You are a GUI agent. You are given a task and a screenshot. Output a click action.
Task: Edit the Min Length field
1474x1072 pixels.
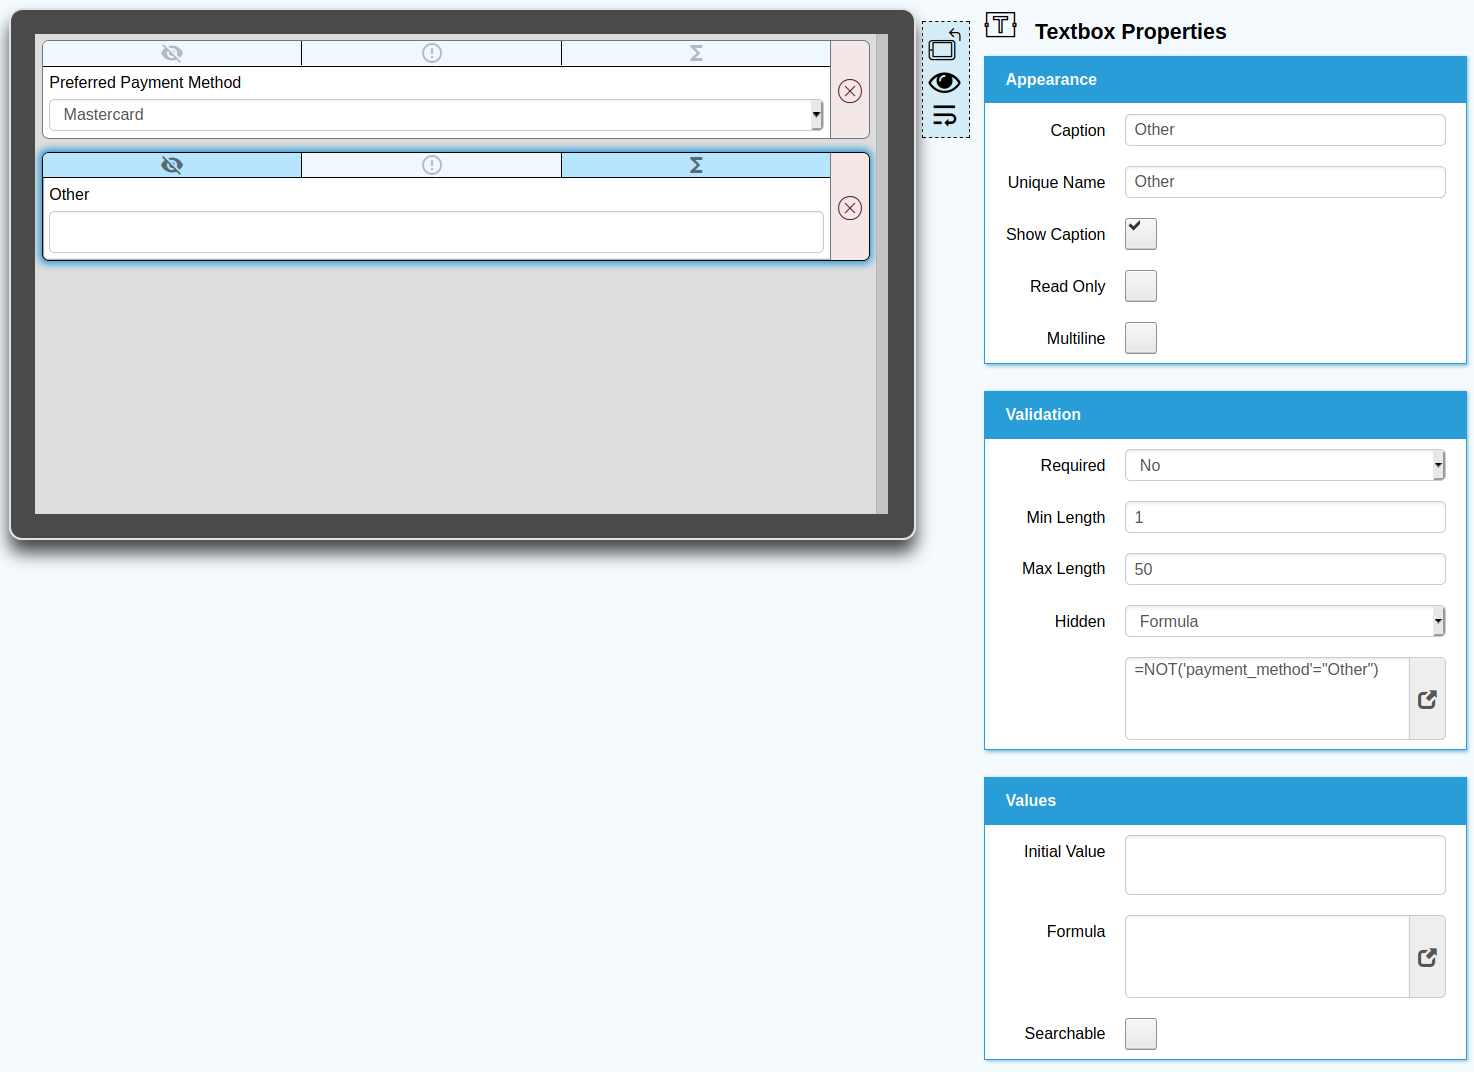click(1285, 517)
